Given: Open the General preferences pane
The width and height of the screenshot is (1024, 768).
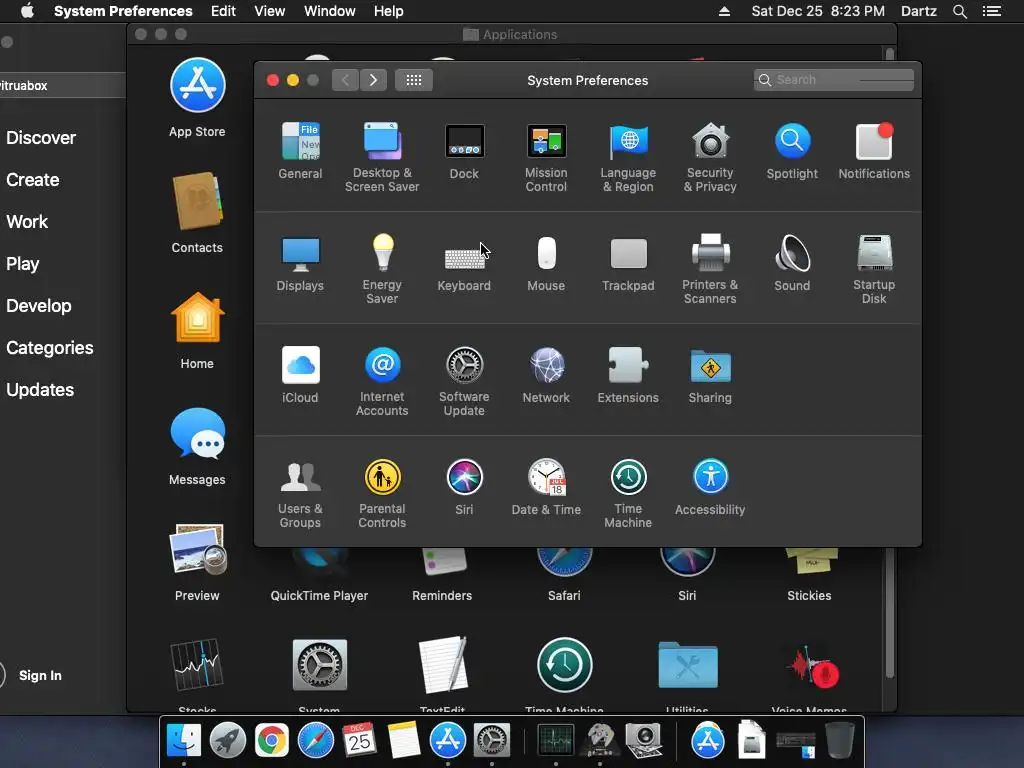Looking at the screenshot, I should pyautogui.click(x=300, y=151).
